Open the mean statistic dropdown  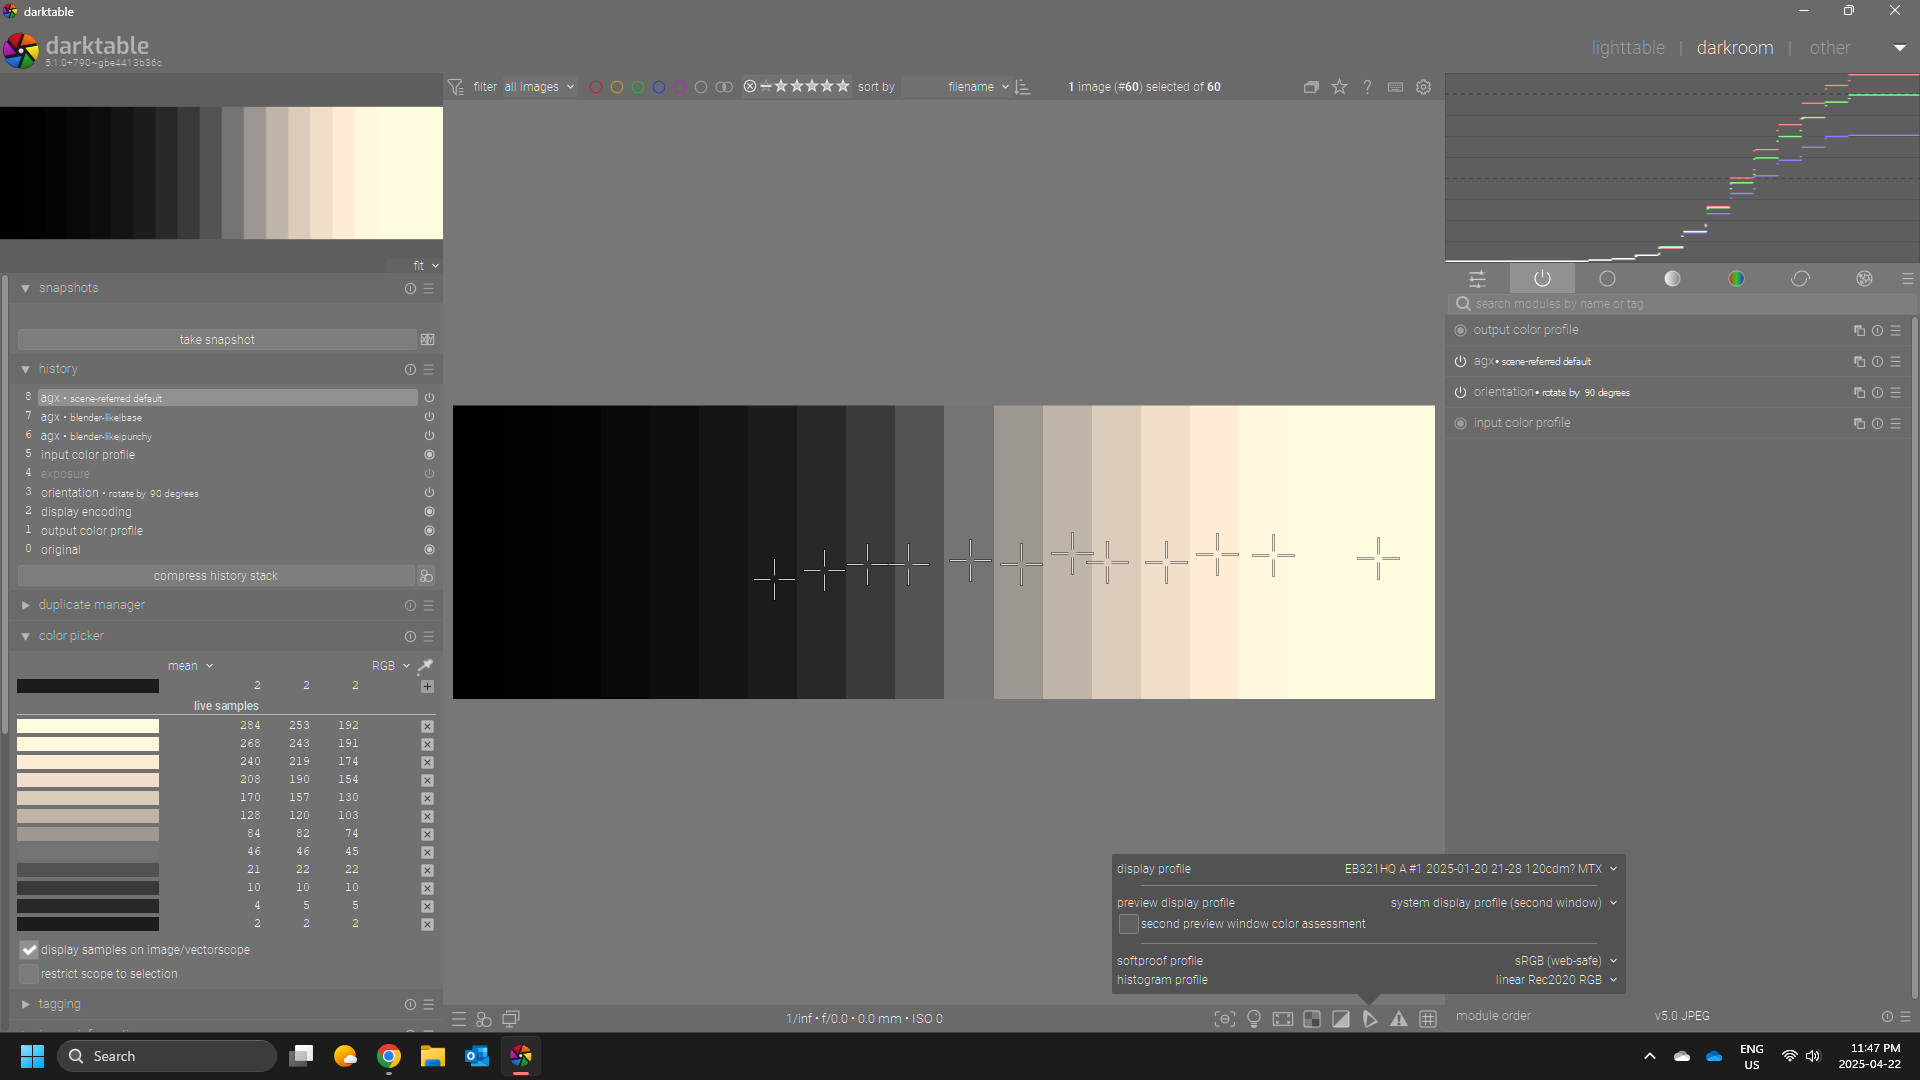pos(190,666)
